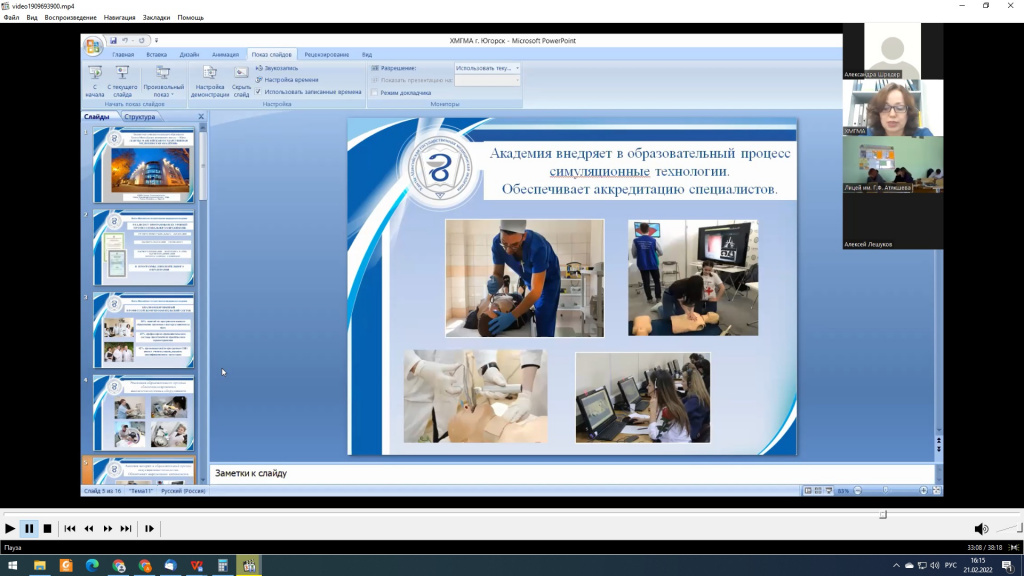Mute audio using the player speaker icon
The height and width of the screenshot is (576, 1024).
click(x=981, y=529)
